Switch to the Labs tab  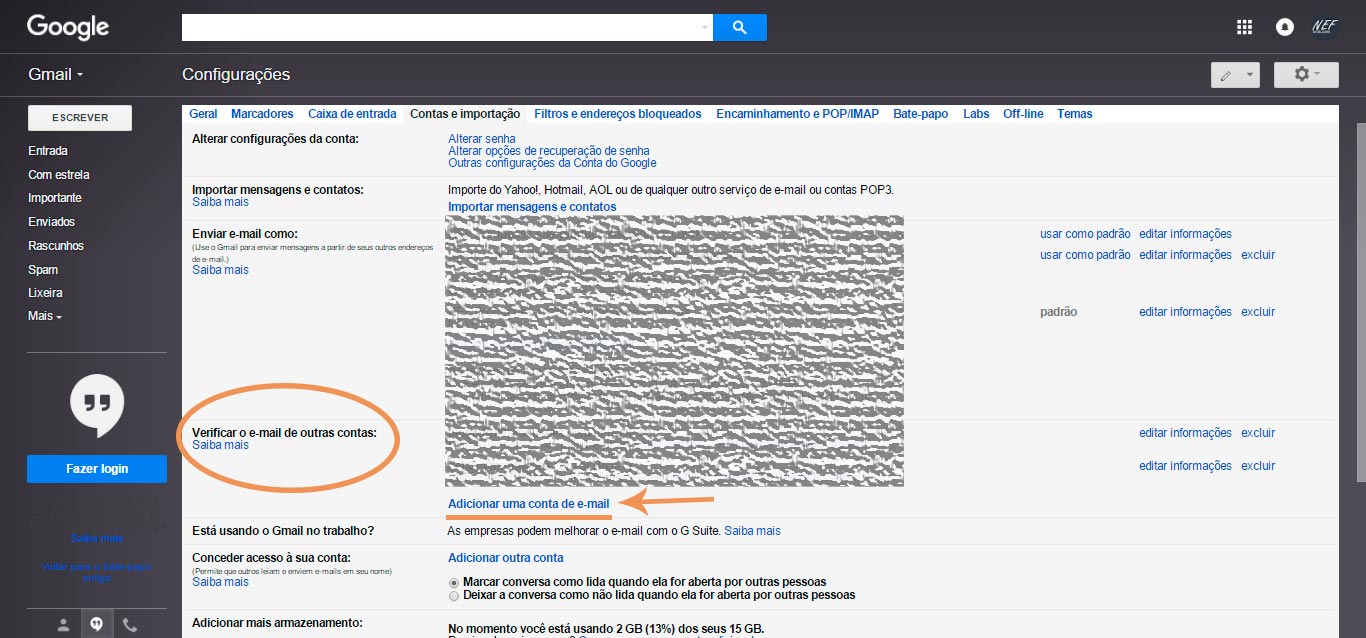(x=976, y=114)
